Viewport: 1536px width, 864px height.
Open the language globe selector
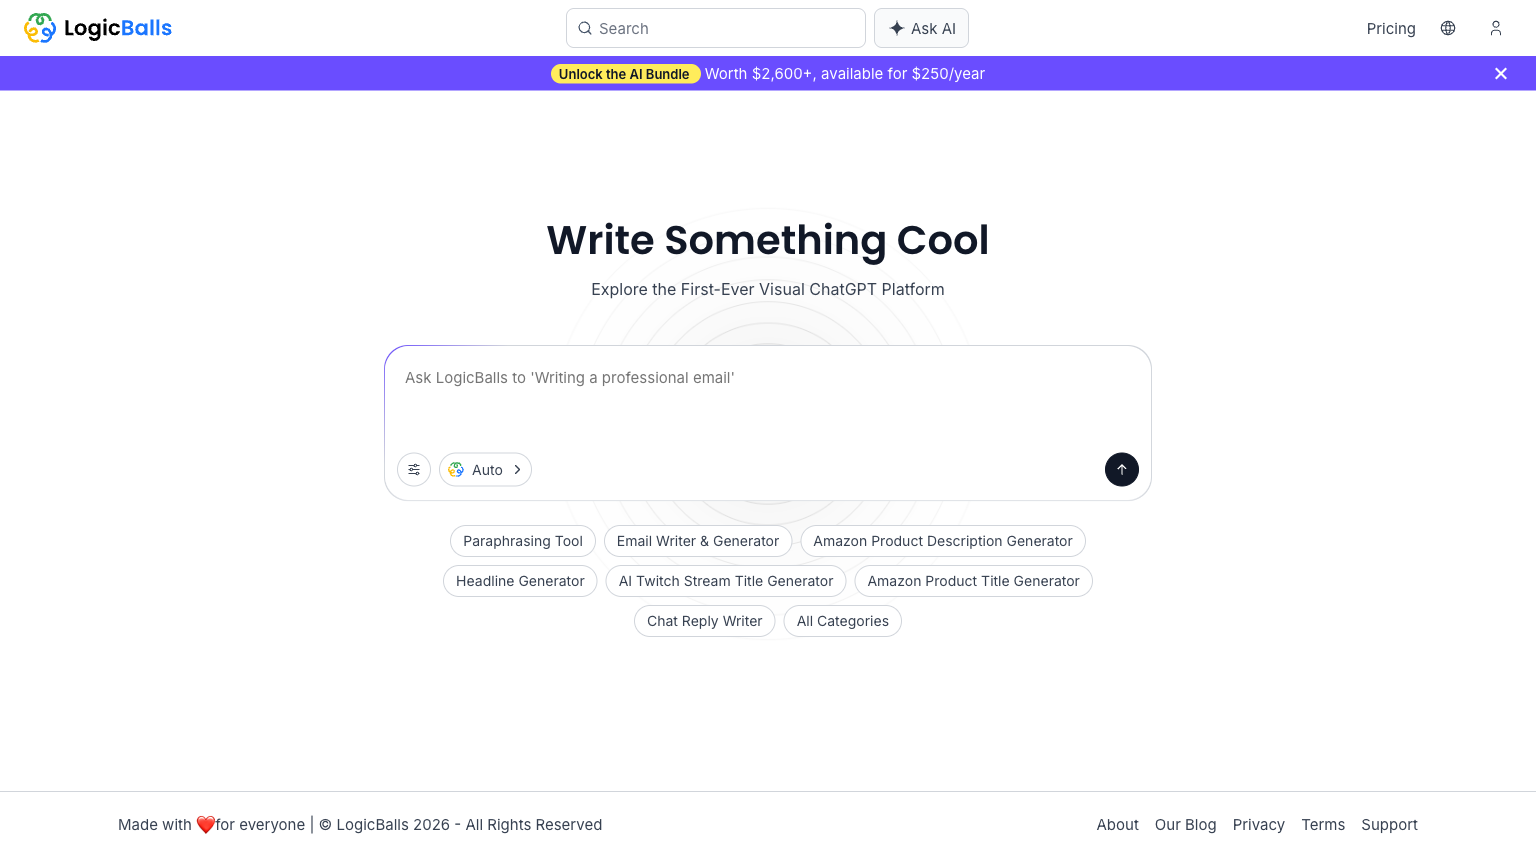1448,28
